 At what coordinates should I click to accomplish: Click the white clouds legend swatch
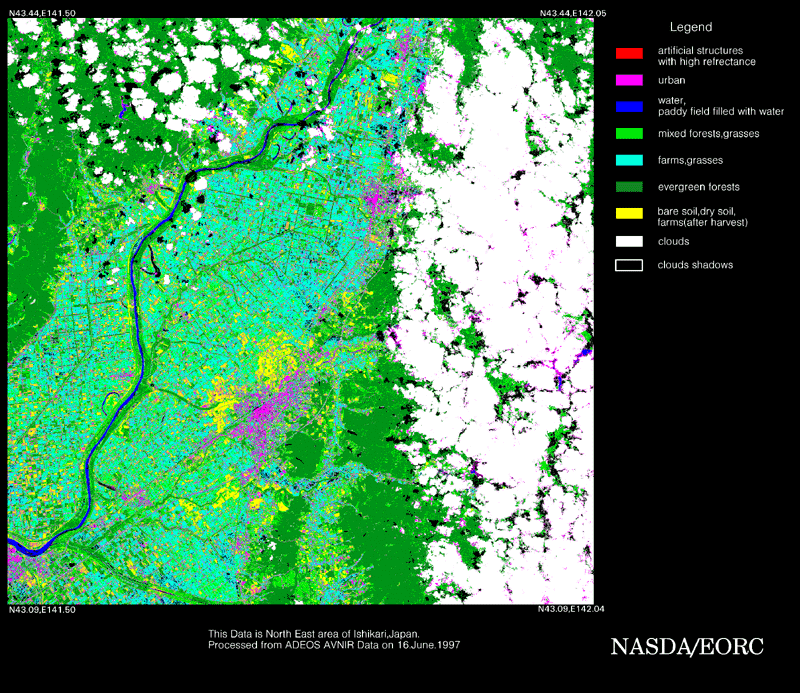(629, 241)
